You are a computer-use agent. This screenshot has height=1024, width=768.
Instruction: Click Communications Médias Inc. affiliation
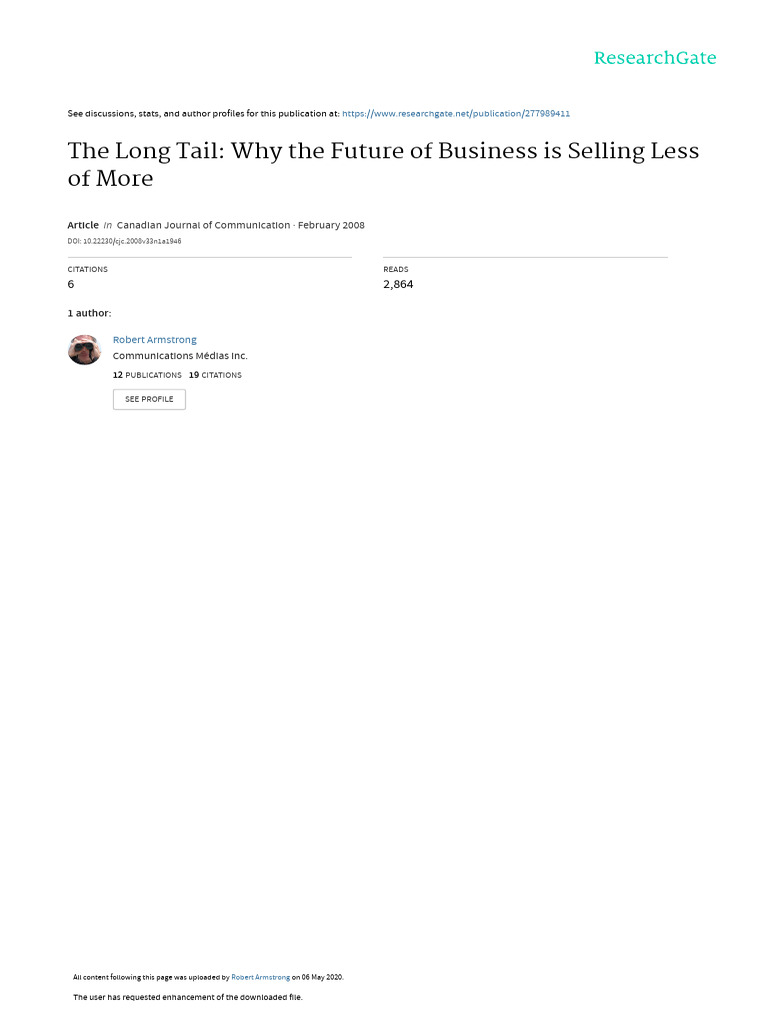[180, 356]
